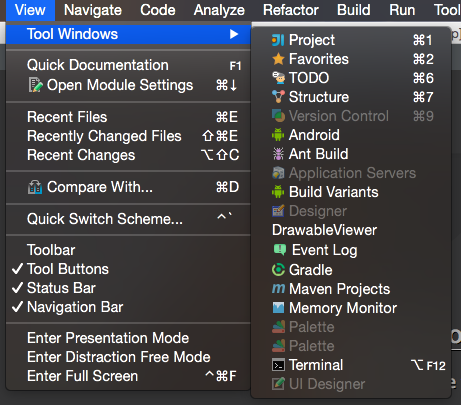Click the Favorites star icon
This screenshot has height=405, width=461.
click(x=278, y=59)
